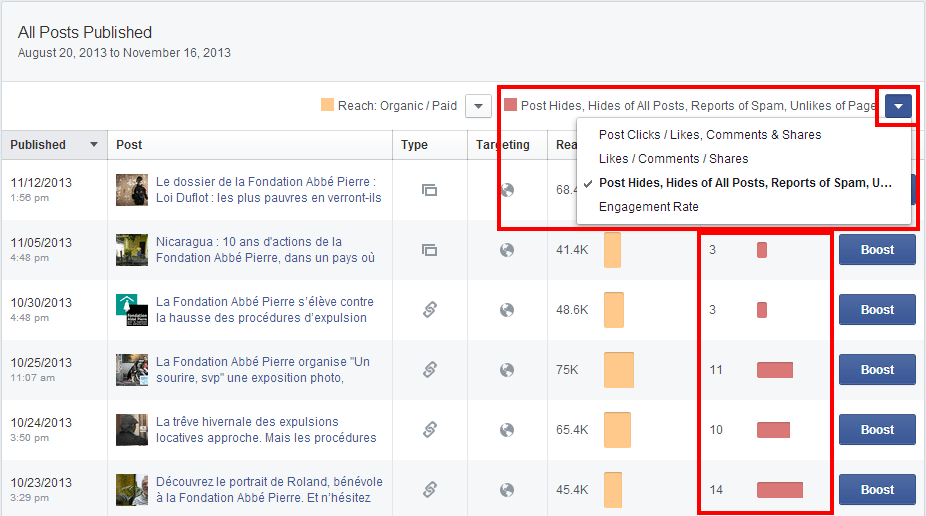Select Likes / Comments / Shares option
The image size is (926, 516).
point(673,159)
